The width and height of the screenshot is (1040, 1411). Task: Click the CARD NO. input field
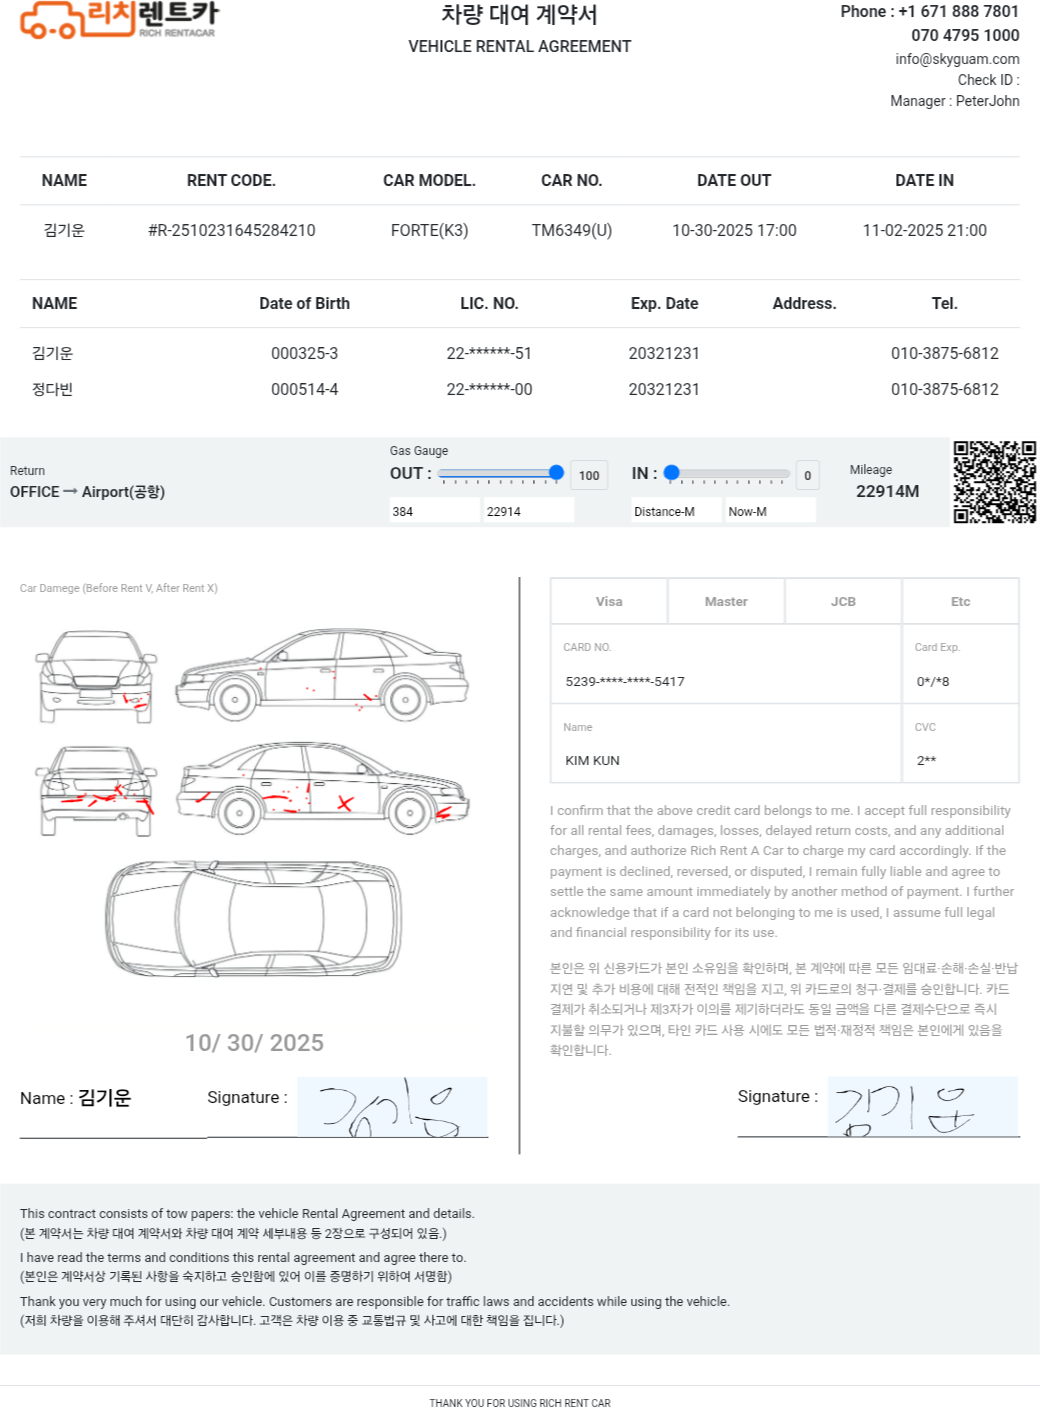[x=725, y=681]
